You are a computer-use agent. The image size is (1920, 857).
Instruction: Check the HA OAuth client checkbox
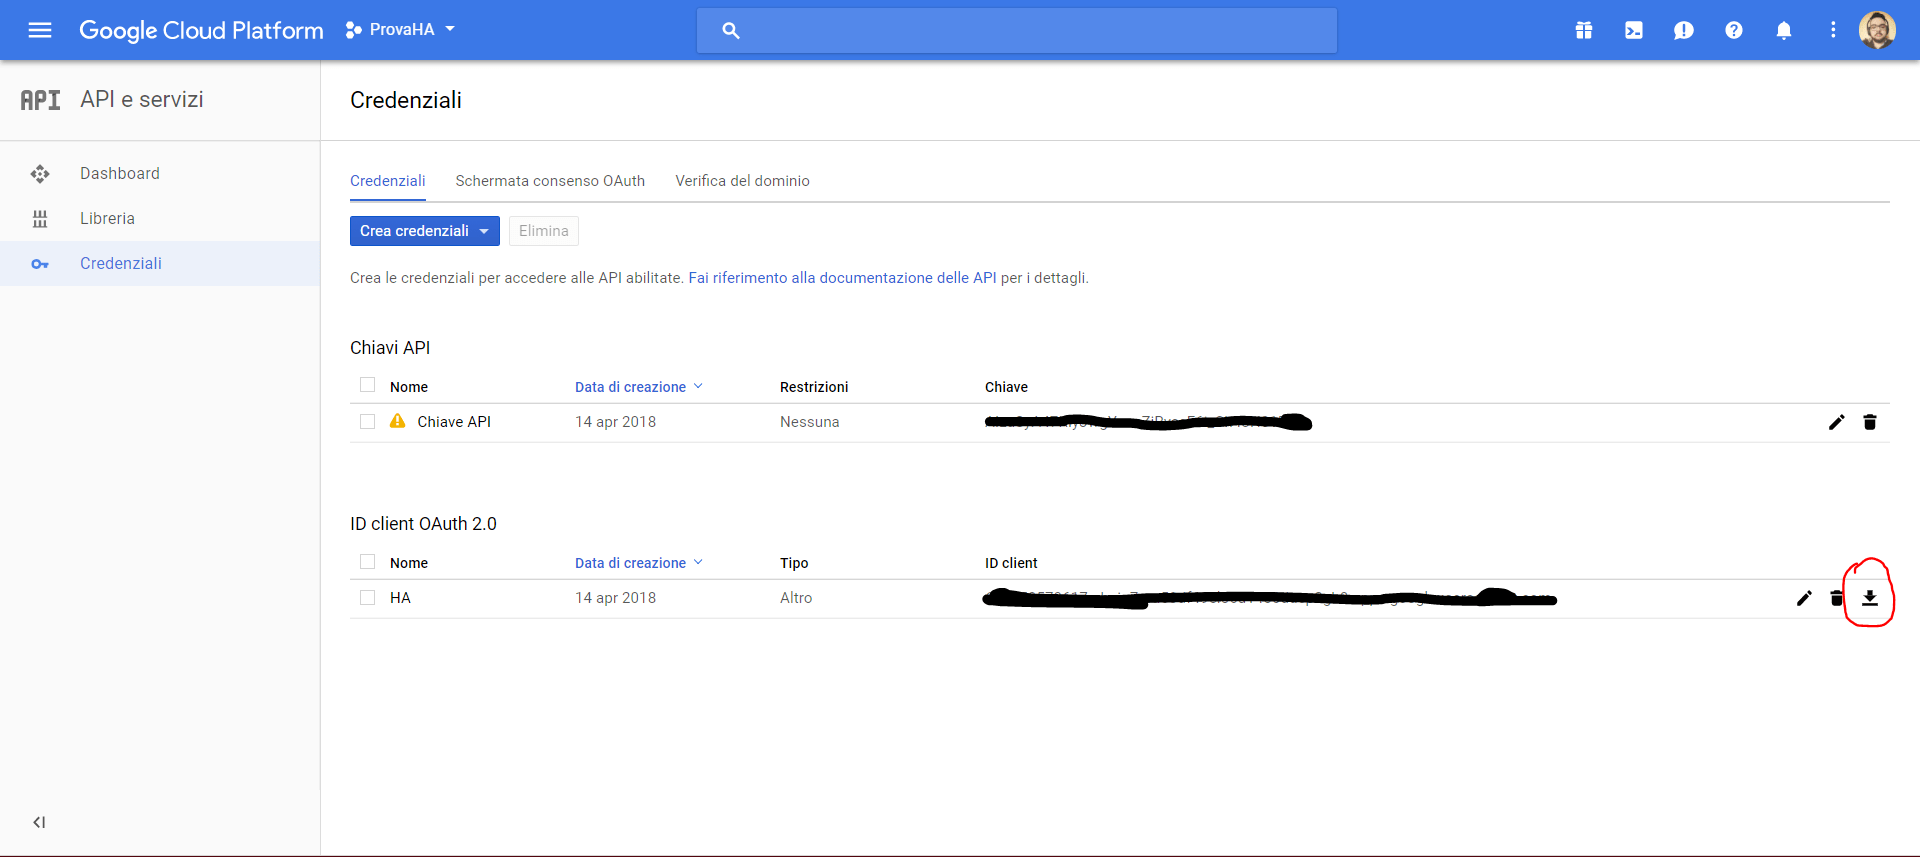(367, 598)
